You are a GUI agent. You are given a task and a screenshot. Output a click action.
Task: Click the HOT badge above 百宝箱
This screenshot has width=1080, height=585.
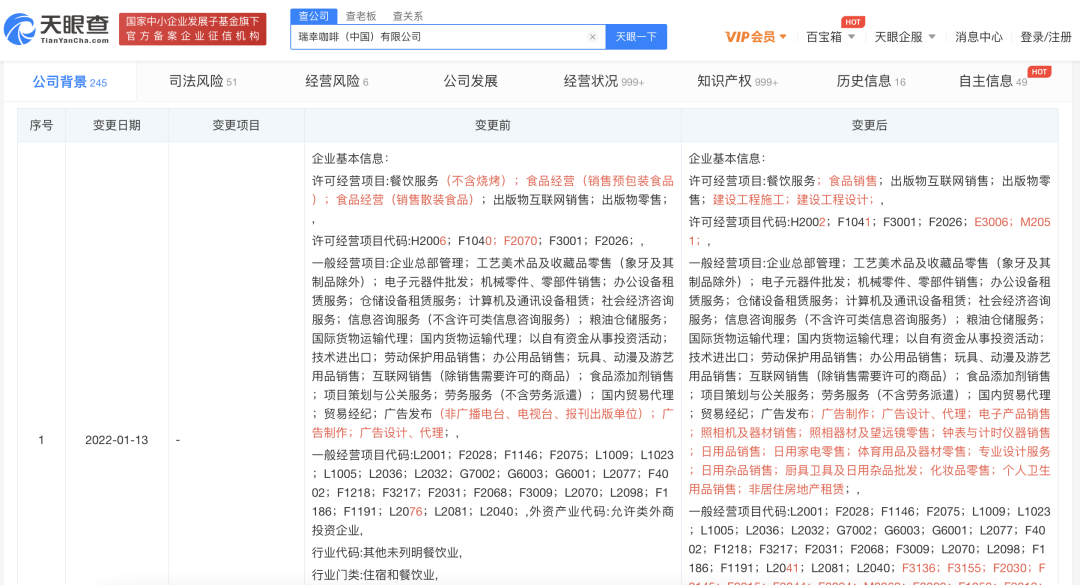(x=853, y=22)
